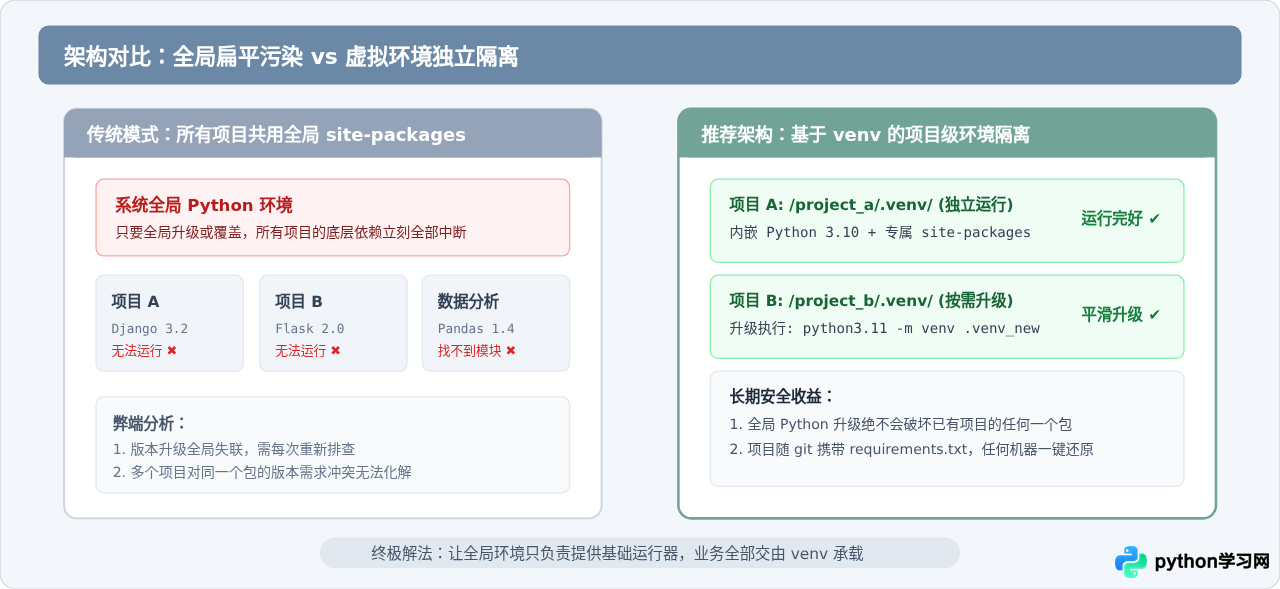Click the heading 系统全局 Python 环境

(204, 205)
